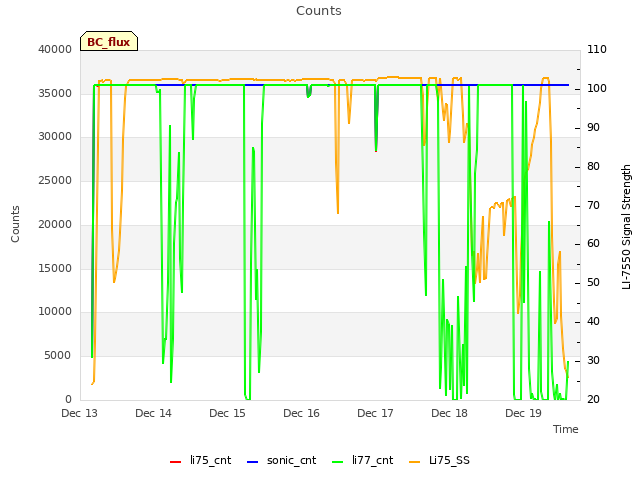The width and height of the screenshot is (640, 480).
Task: Click the red li75_cnt legend swatch
Action: click(x=176, y=462)
